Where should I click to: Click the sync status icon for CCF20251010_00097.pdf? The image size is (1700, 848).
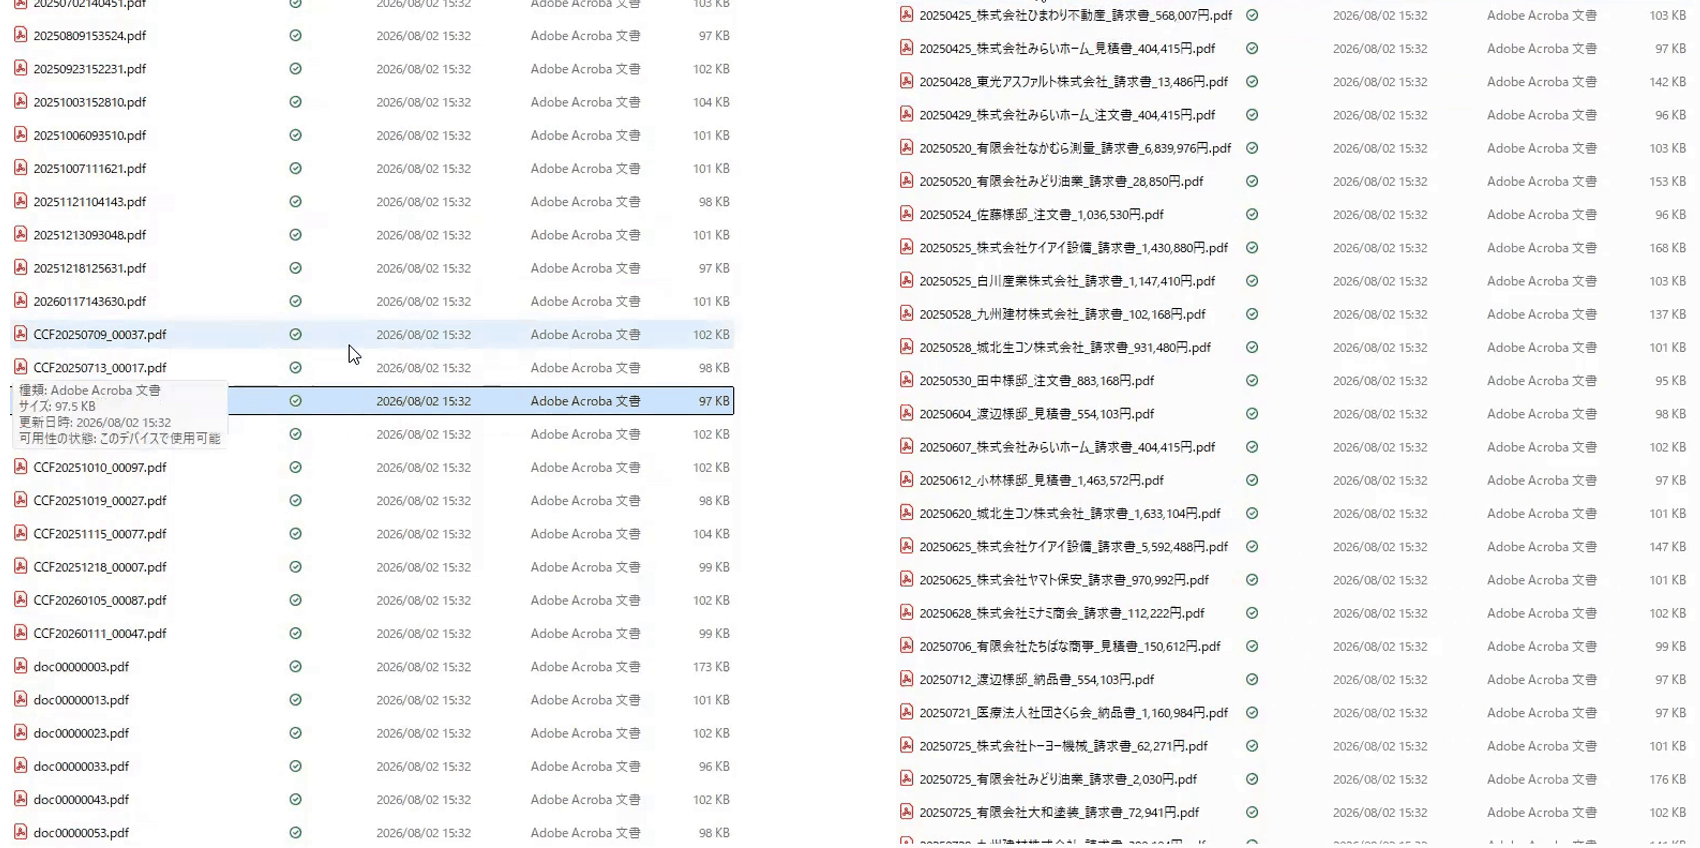(x=295, y=467)
